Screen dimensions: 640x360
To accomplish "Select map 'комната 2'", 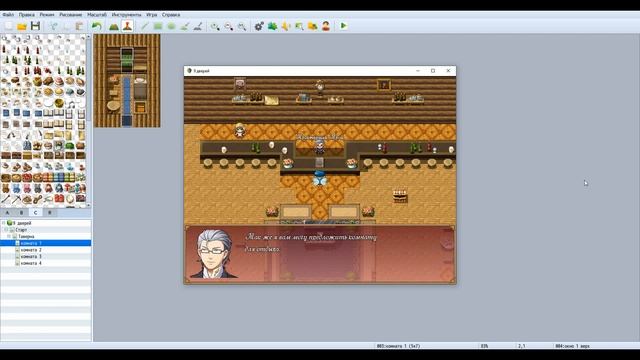I will coord(31,250).
